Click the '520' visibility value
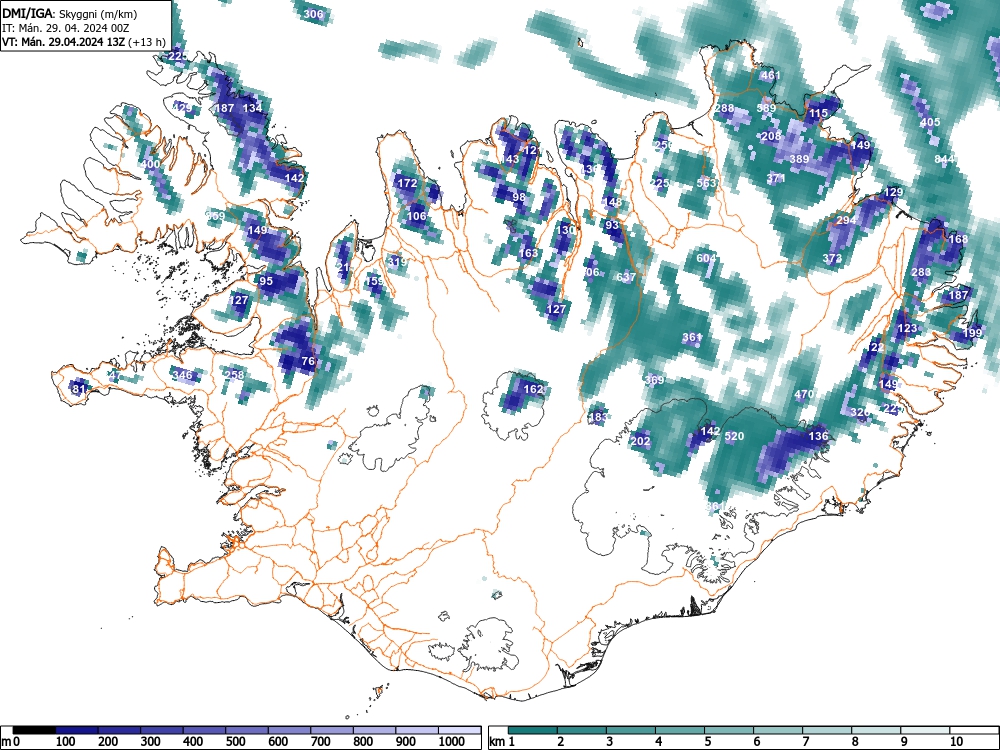 [x=734, y=436]
